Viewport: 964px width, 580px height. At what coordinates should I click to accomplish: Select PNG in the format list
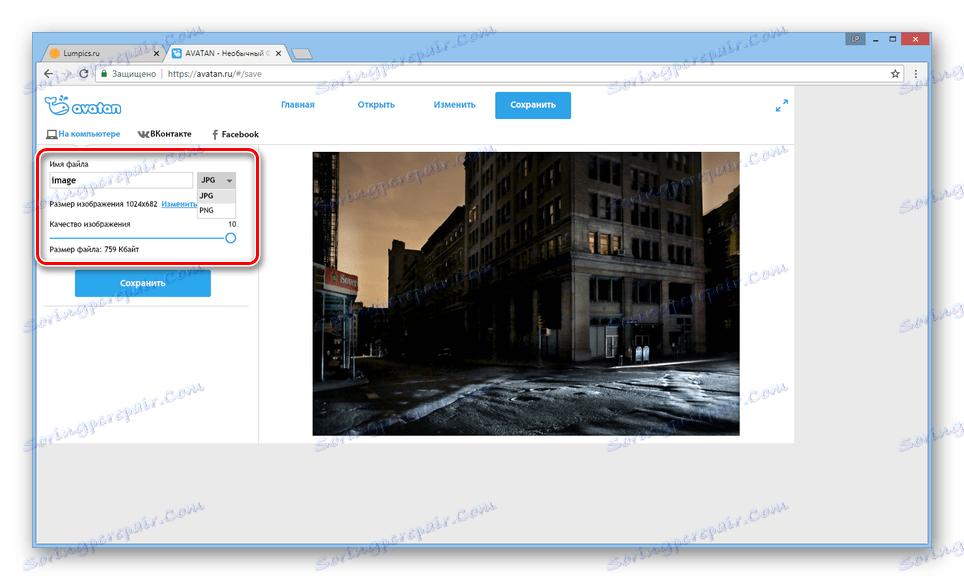click(216, 210)
